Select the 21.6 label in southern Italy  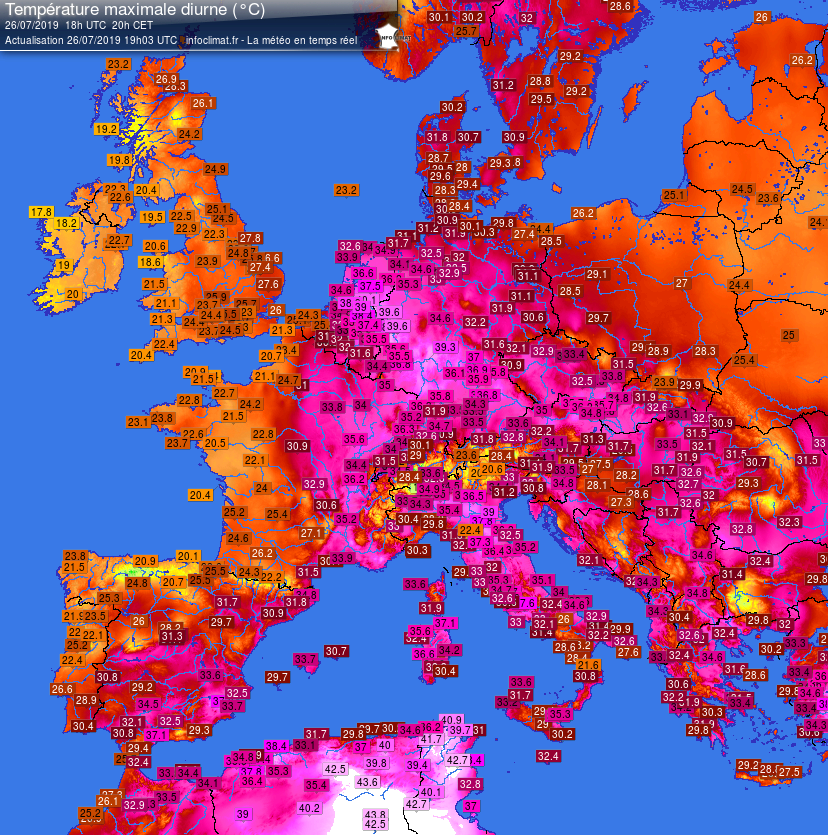[x=588, y=665]
